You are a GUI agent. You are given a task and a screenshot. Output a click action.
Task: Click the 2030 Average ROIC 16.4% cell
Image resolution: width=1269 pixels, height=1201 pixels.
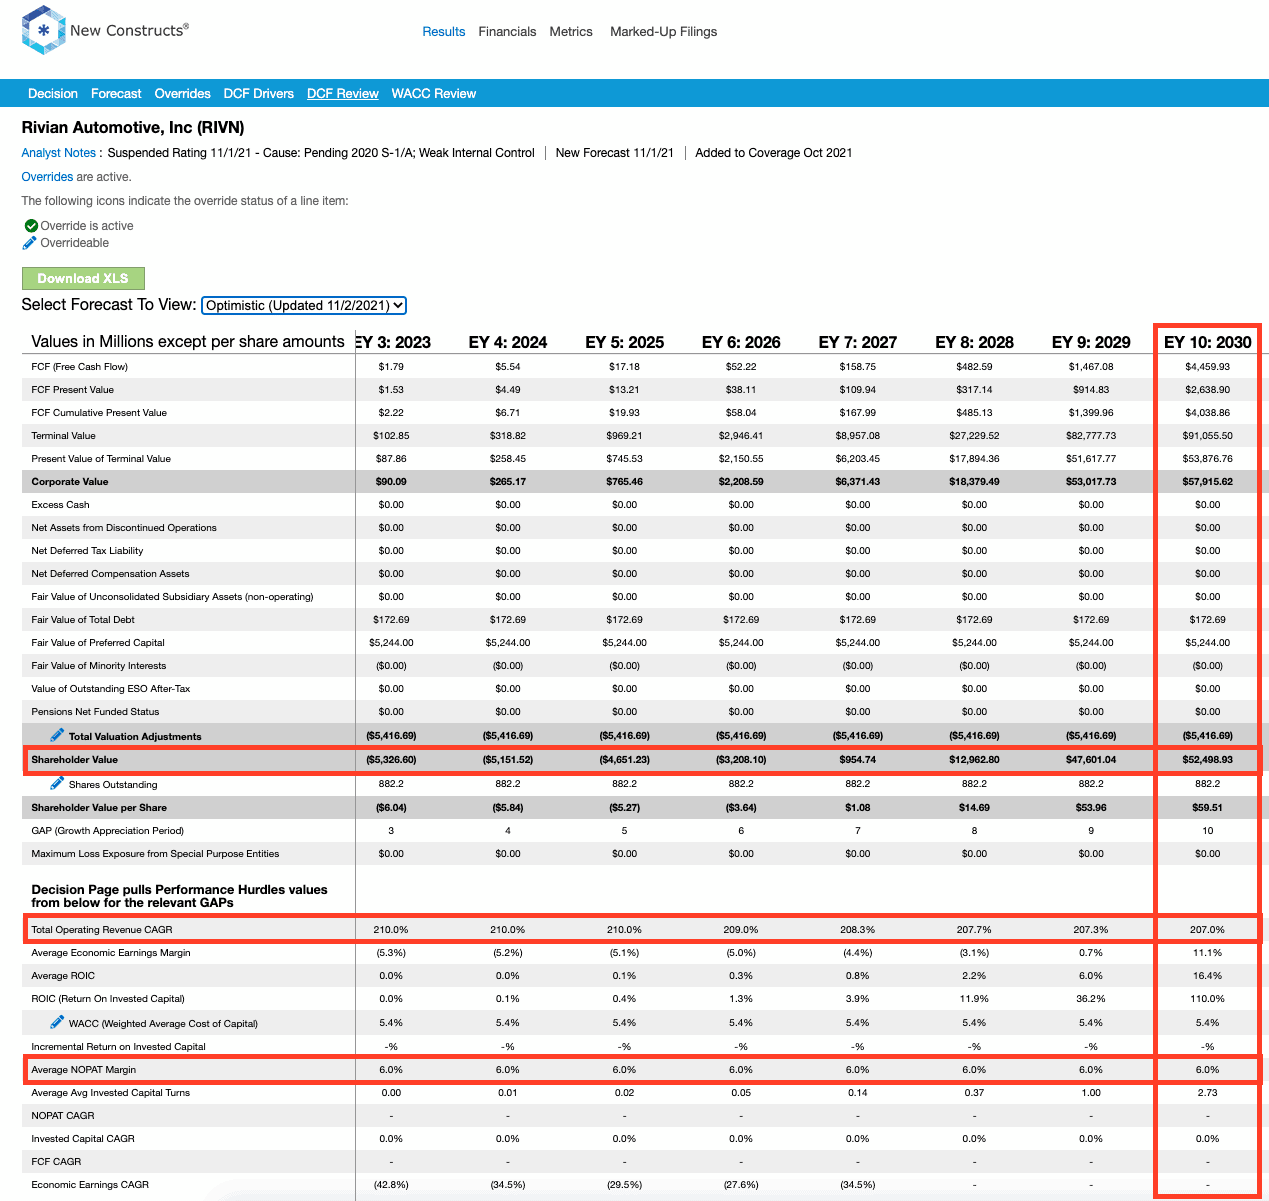pyautogui.click(x=1207, y=976)
